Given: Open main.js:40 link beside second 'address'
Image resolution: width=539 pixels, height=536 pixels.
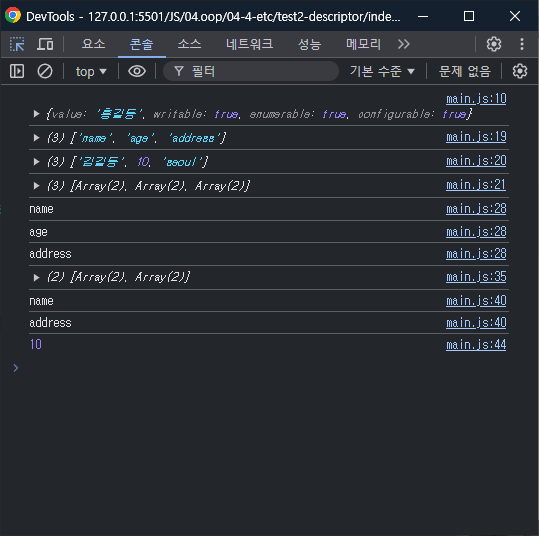Looking at the screenshot, I should tap(476, 323).
